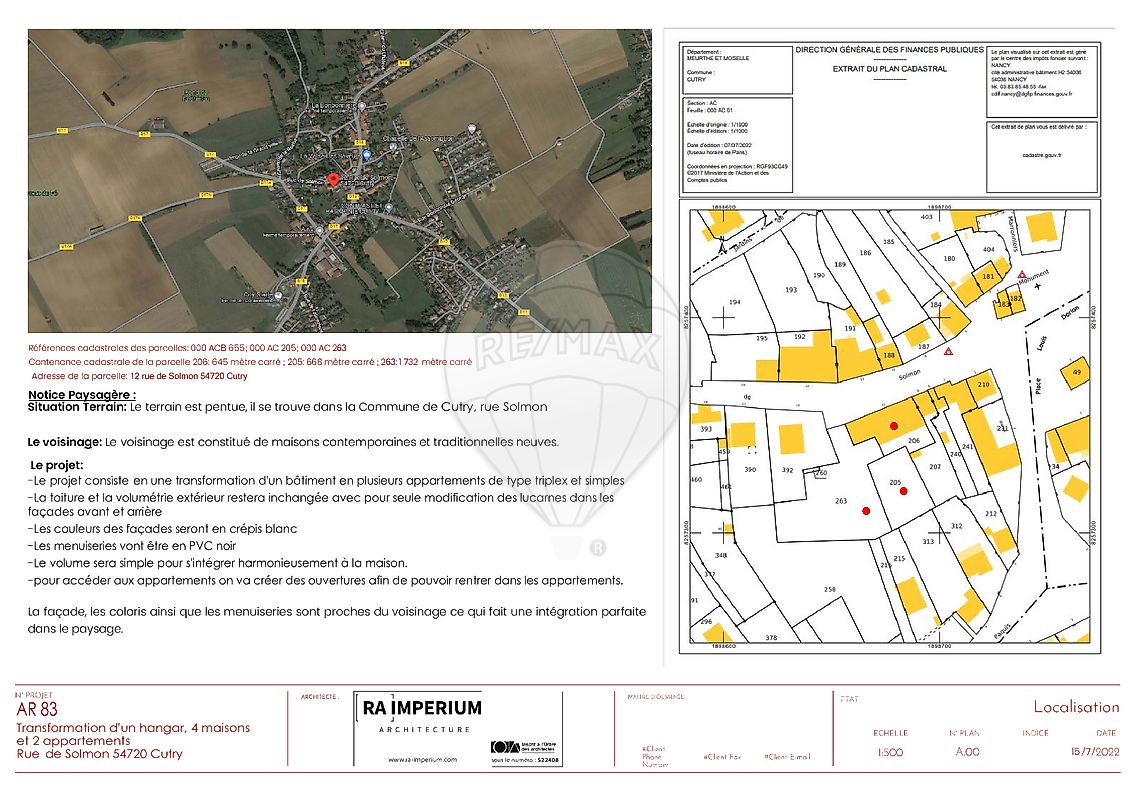Screen dimensions: 1132x800
Task: Click the Notice Paysagère heading
Action: coord(83,395)
